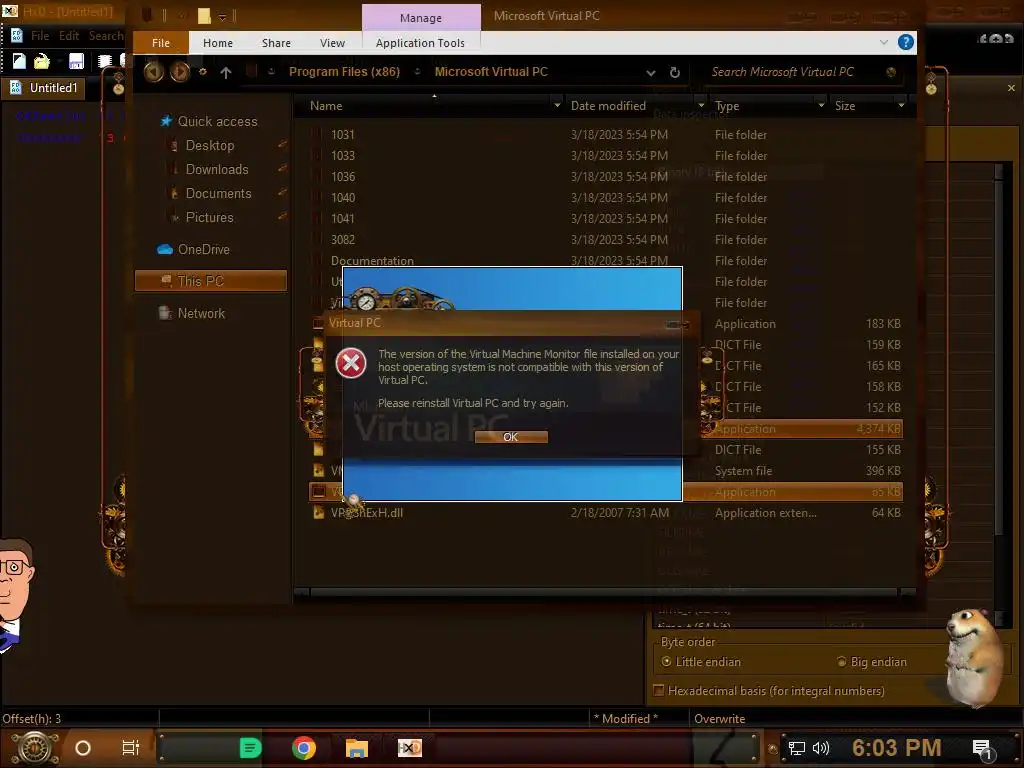Select the VPCShExH.dll file

[366, 513]
